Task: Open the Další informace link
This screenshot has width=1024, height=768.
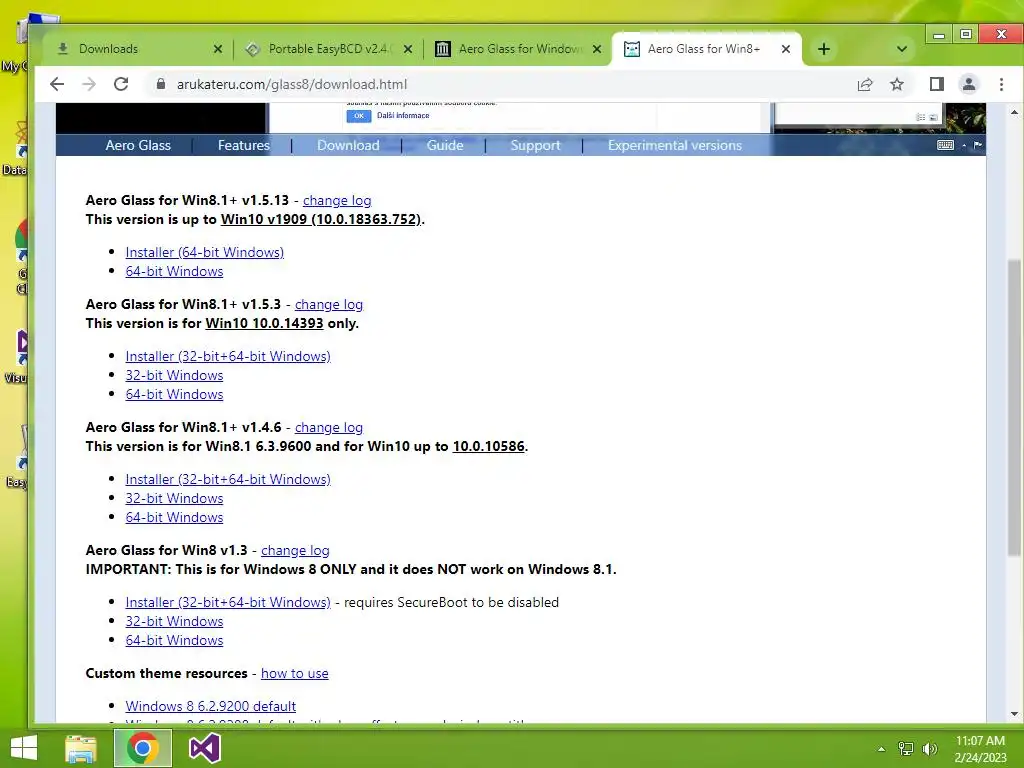Action: tap(403, 116)
